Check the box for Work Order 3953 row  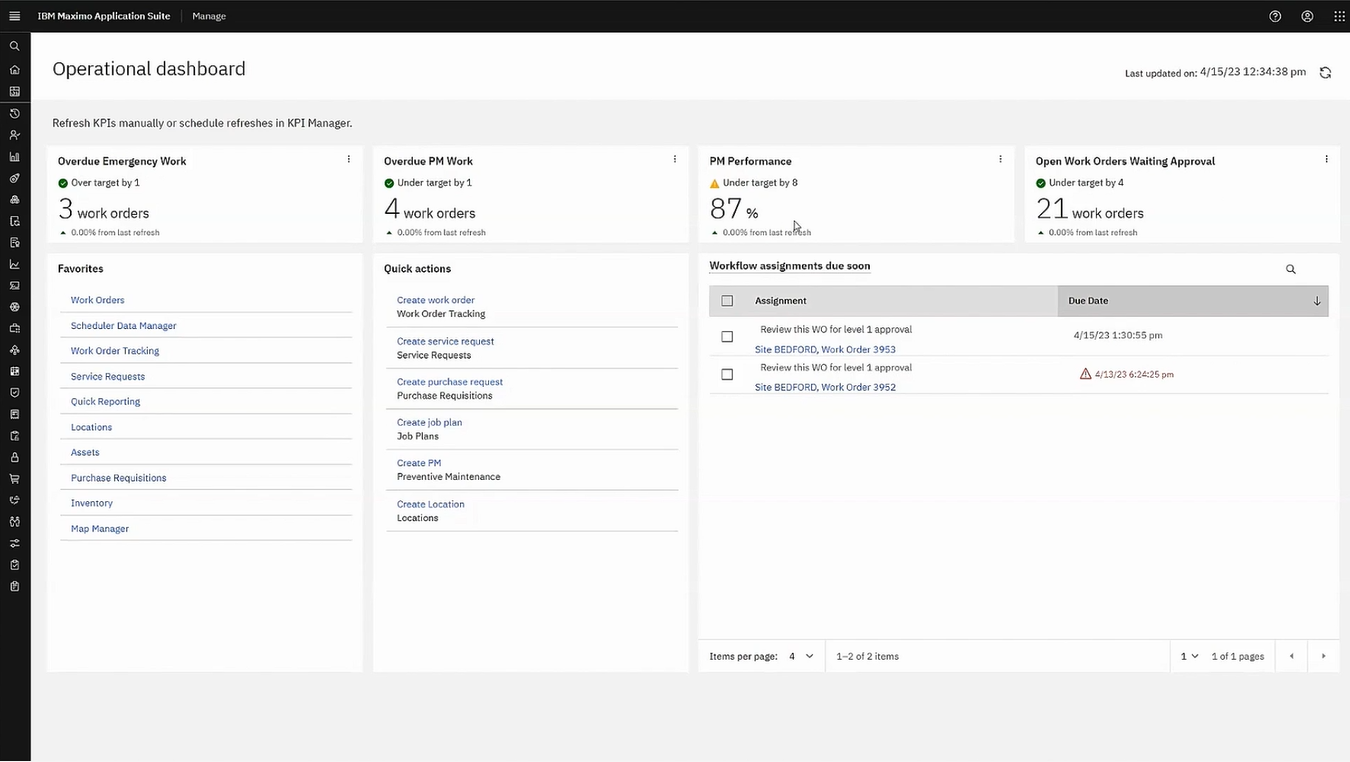coord(727,337)
